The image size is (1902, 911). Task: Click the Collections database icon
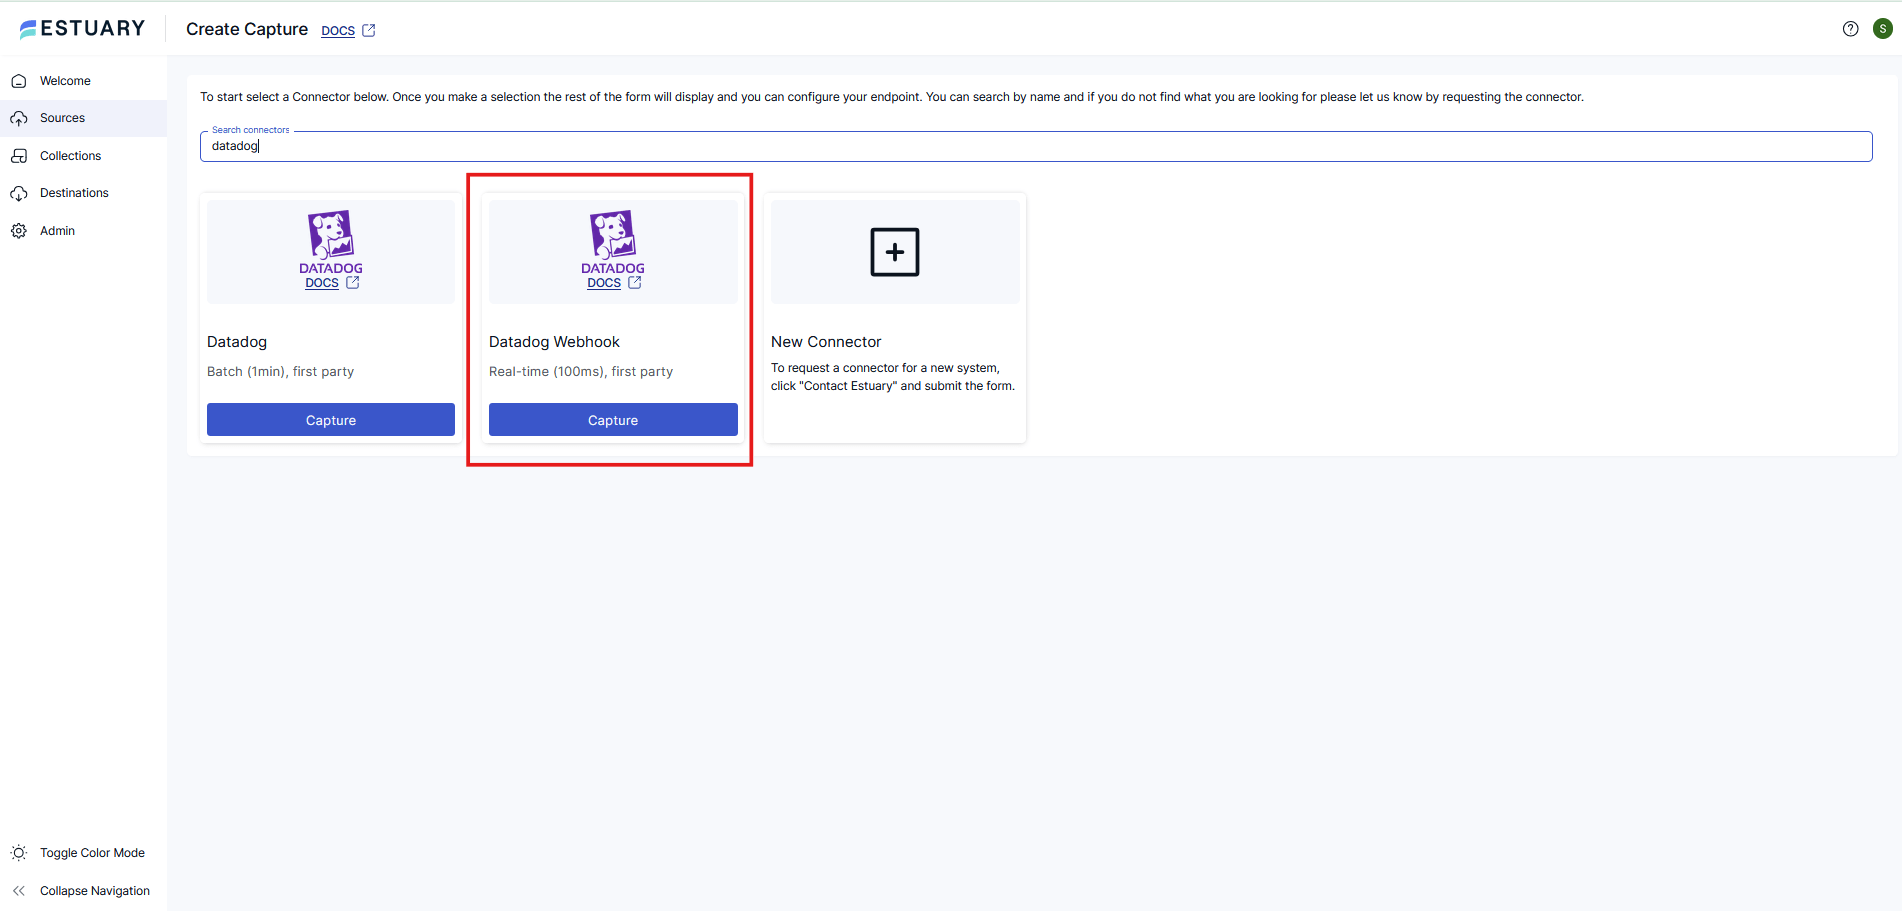coord(19,156)
